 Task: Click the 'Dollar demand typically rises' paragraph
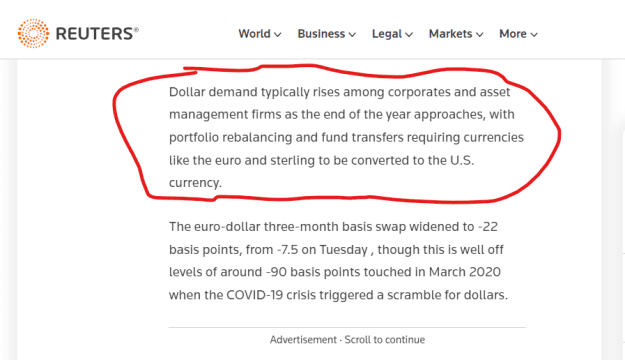(346, 137)
